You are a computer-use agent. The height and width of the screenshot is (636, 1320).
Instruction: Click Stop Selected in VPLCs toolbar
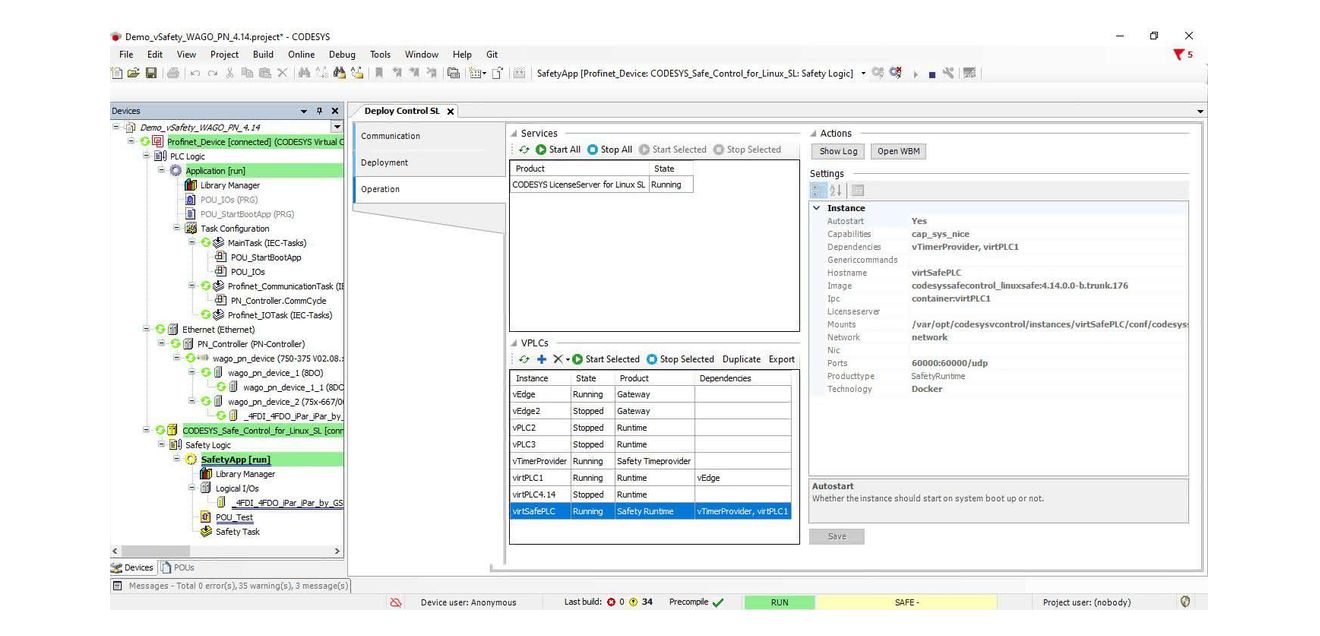680,359
